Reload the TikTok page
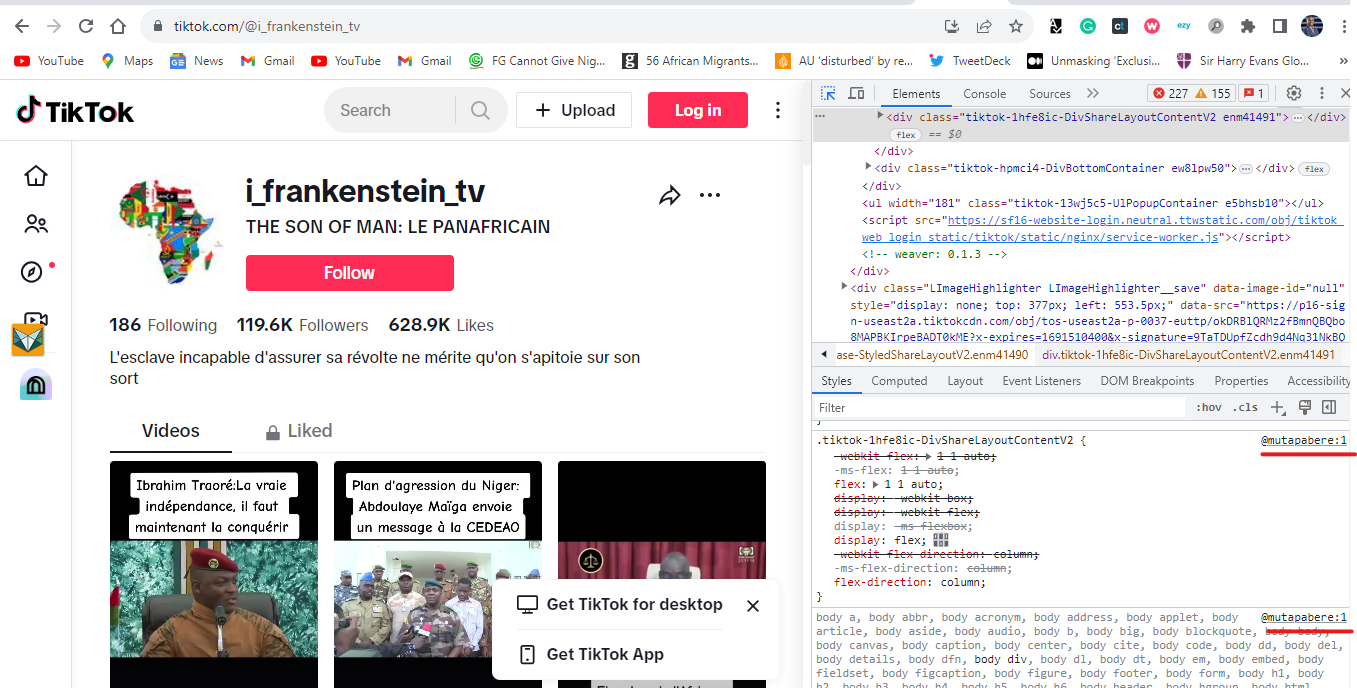The image size is (1357, 688). 86,26
